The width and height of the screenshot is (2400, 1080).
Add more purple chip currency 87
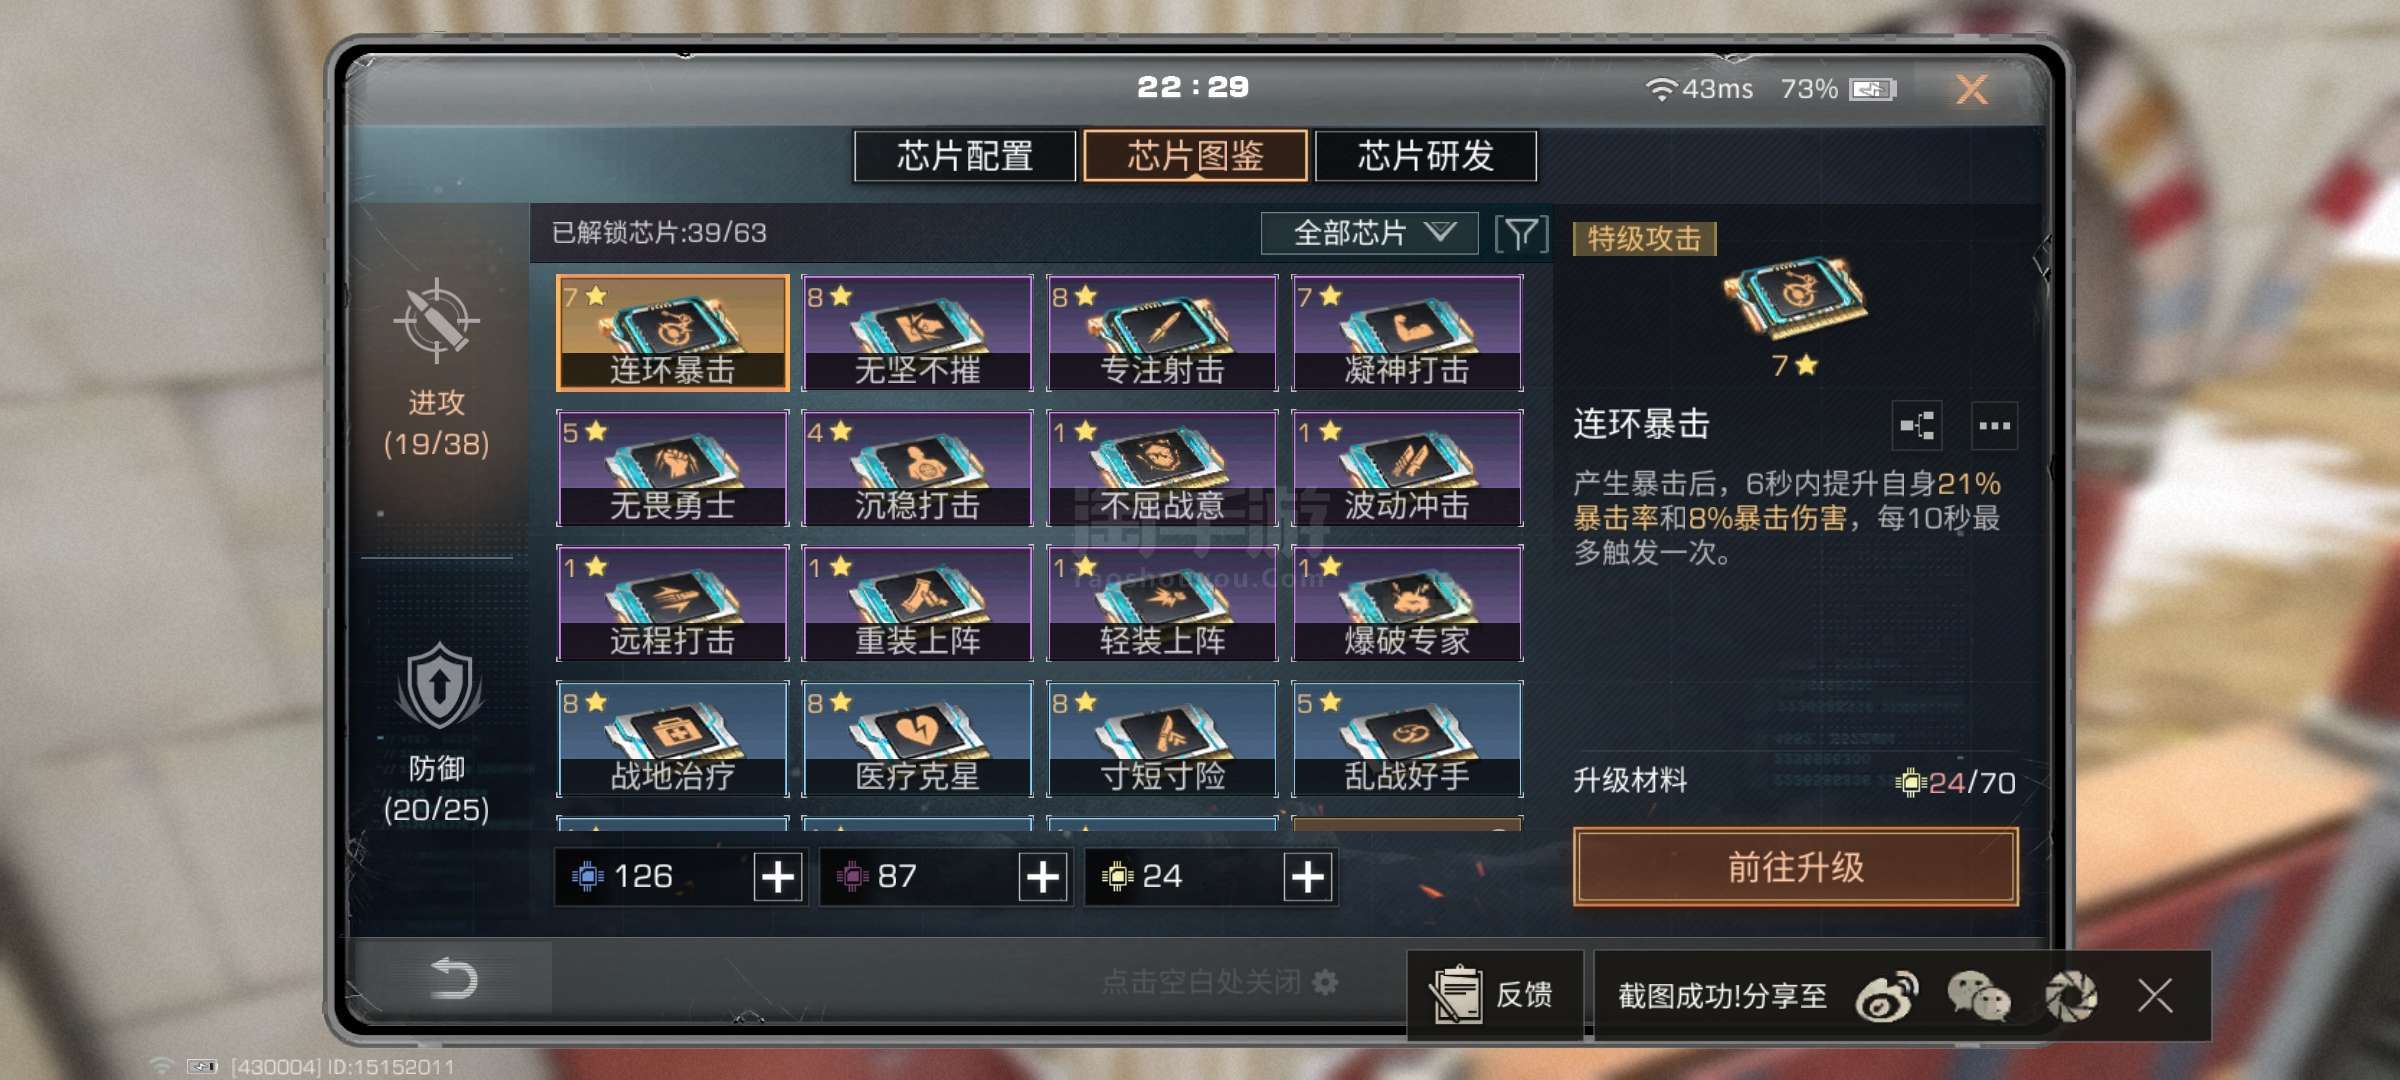tap(1043, 877)
